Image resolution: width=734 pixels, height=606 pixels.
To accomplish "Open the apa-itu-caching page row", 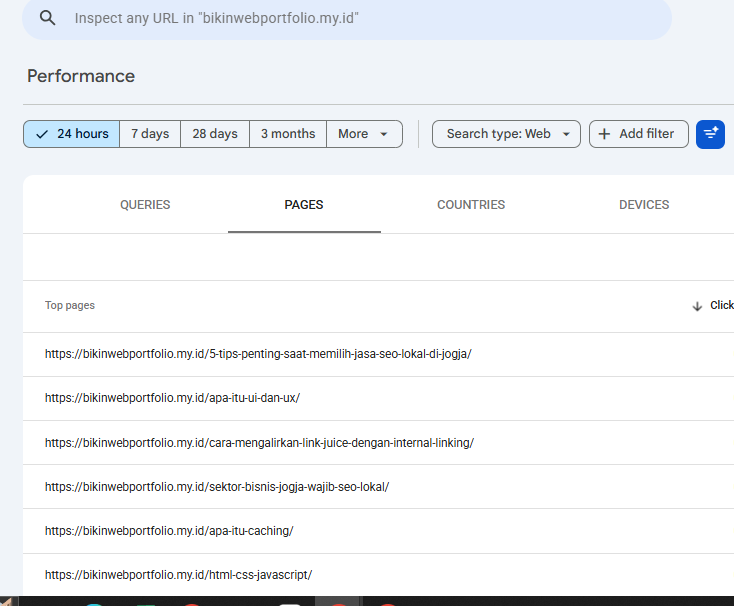I will coord(378,531).
